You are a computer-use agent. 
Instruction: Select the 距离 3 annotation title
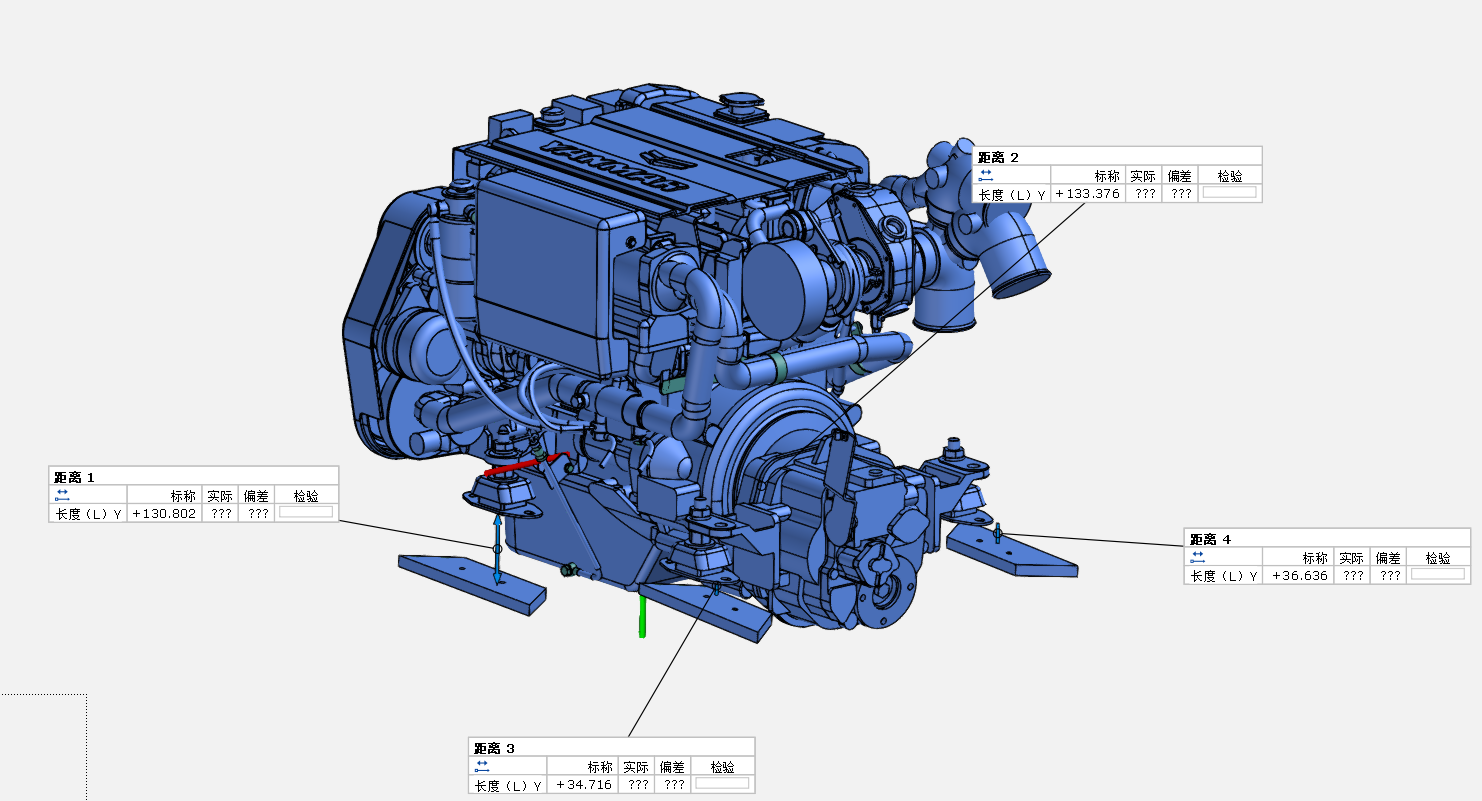[494, 748]
